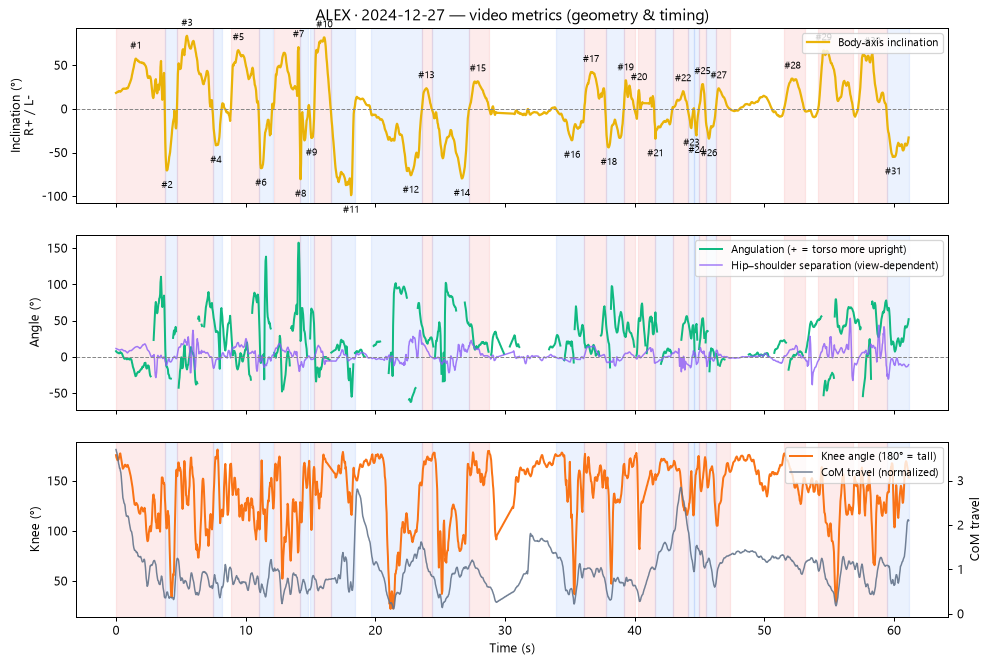The width and height of the screenshot is (990, 664).
Task: Click the "100" tick on the Knee axis
Action: (x=58, y=531)
